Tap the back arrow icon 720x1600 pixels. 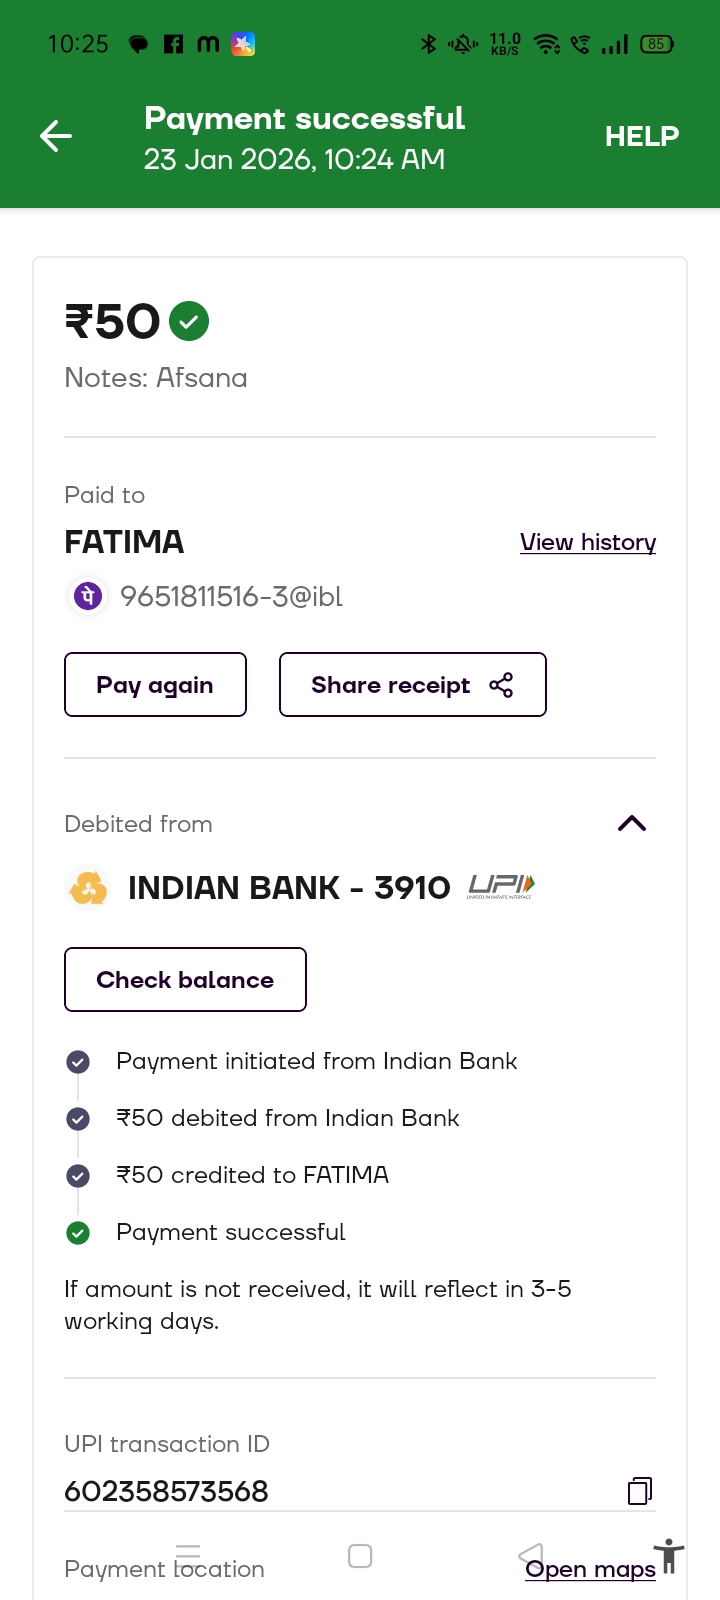(x=56, y=136)
